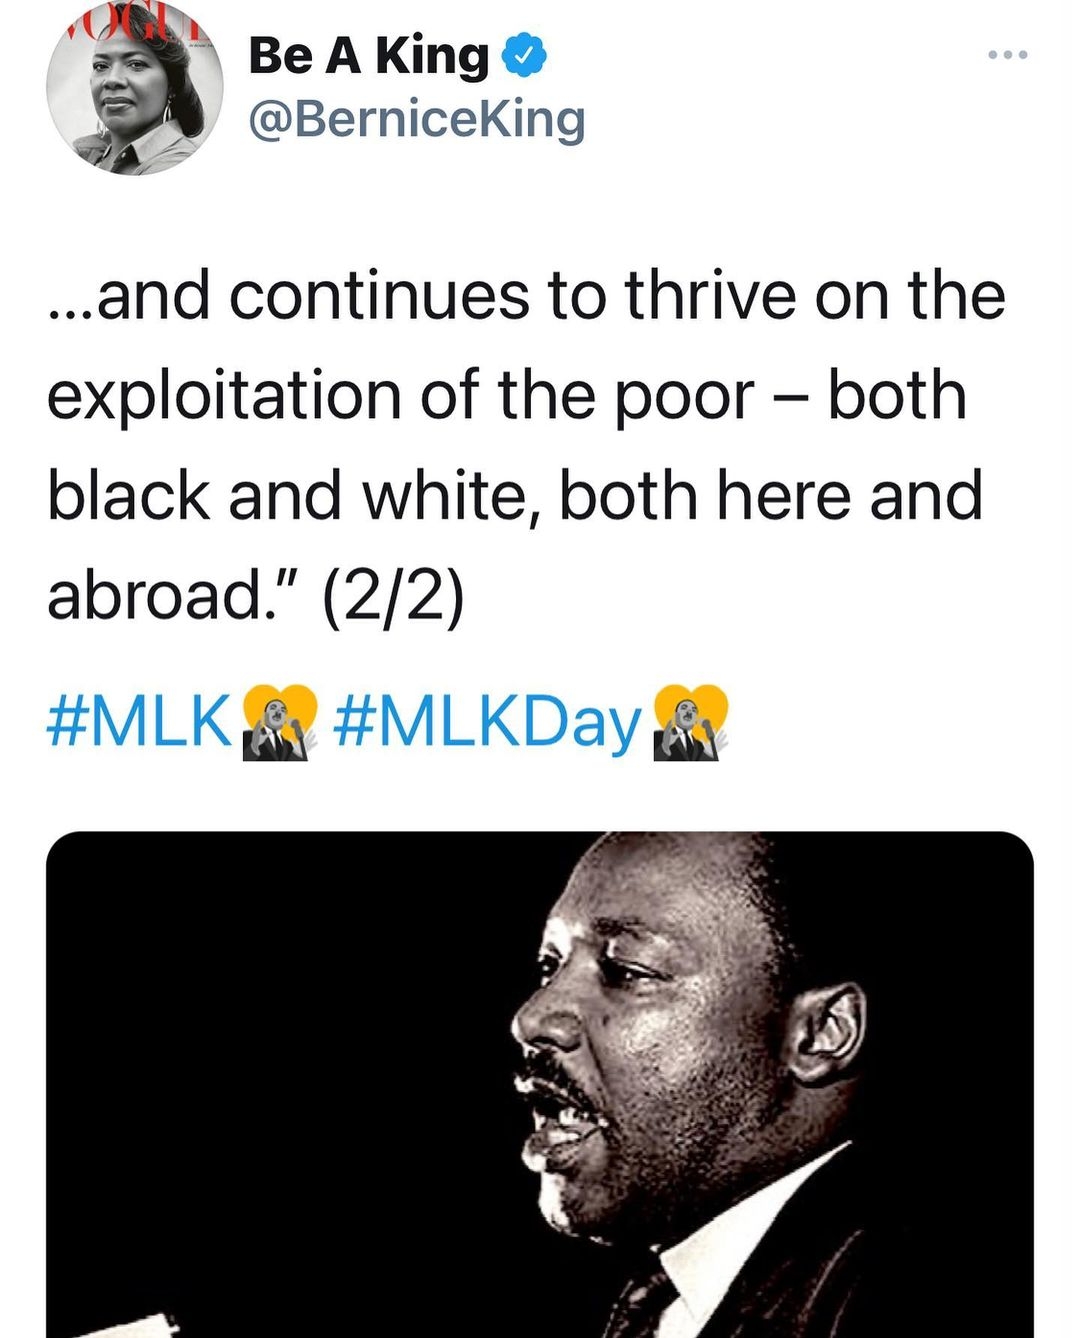Open the "Be A King" display name
The height and width of the screenshot is (1338, 1080).
coord(368,56)
